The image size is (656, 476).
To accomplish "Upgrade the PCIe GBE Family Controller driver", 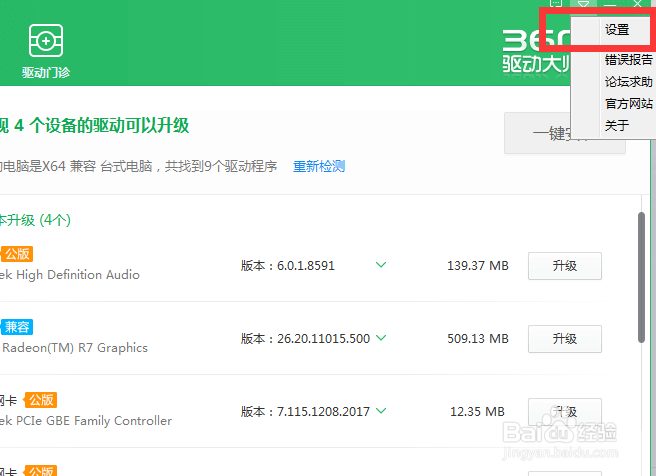I will click(565, 412).
